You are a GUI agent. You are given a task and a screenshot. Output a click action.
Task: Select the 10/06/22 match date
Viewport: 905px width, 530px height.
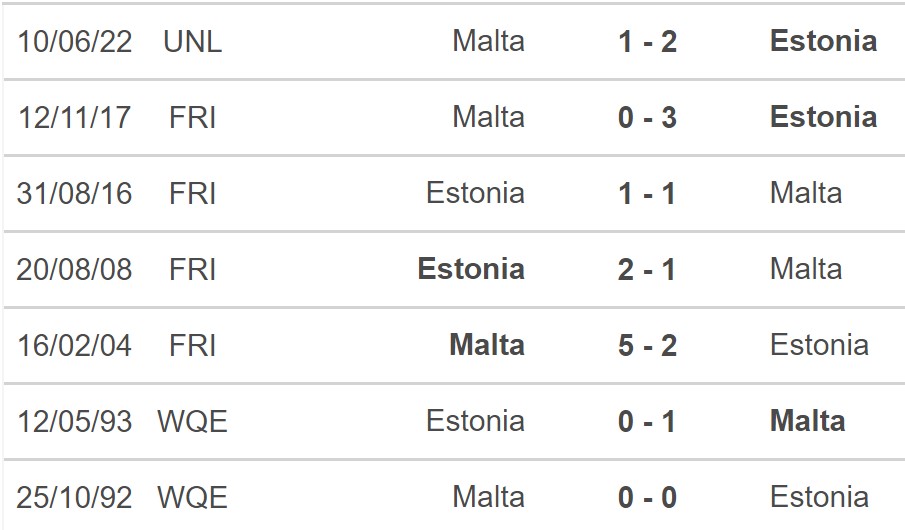coord(74,41)
